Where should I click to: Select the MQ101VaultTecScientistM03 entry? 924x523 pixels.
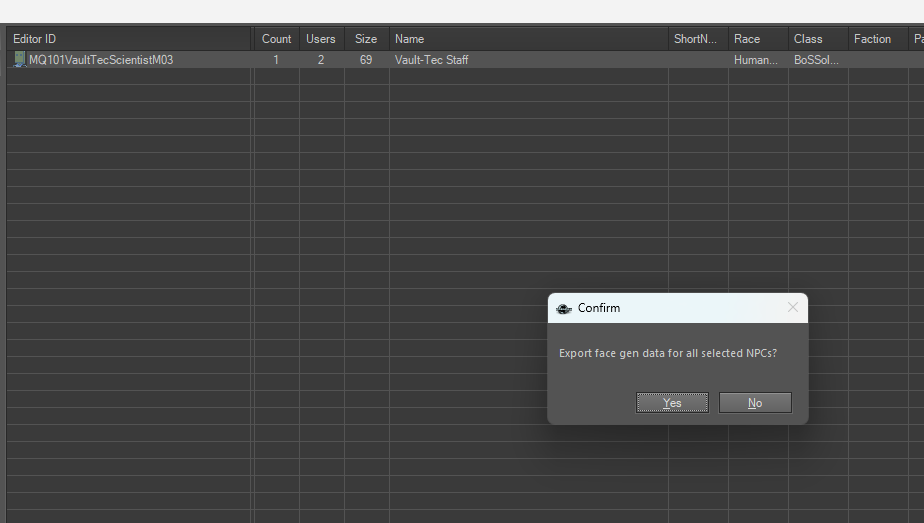[101, 60]
